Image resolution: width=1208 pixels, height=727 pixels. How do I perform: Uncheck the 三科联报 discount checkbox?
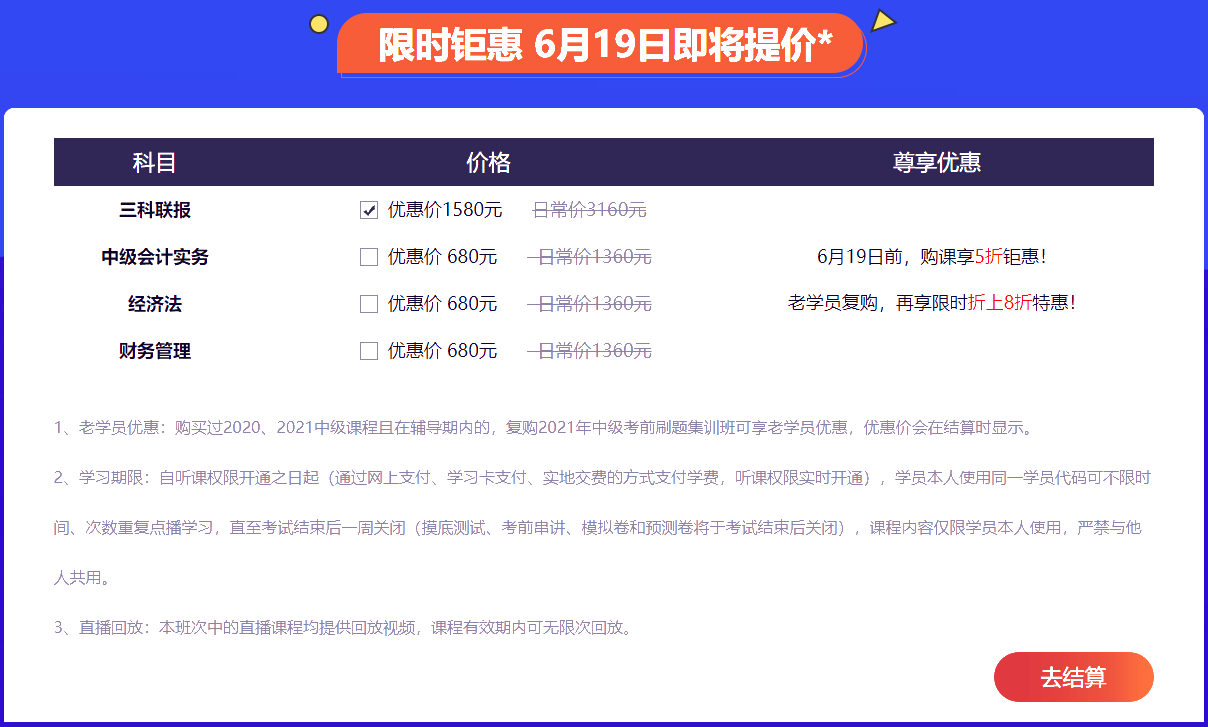[368, 209]
